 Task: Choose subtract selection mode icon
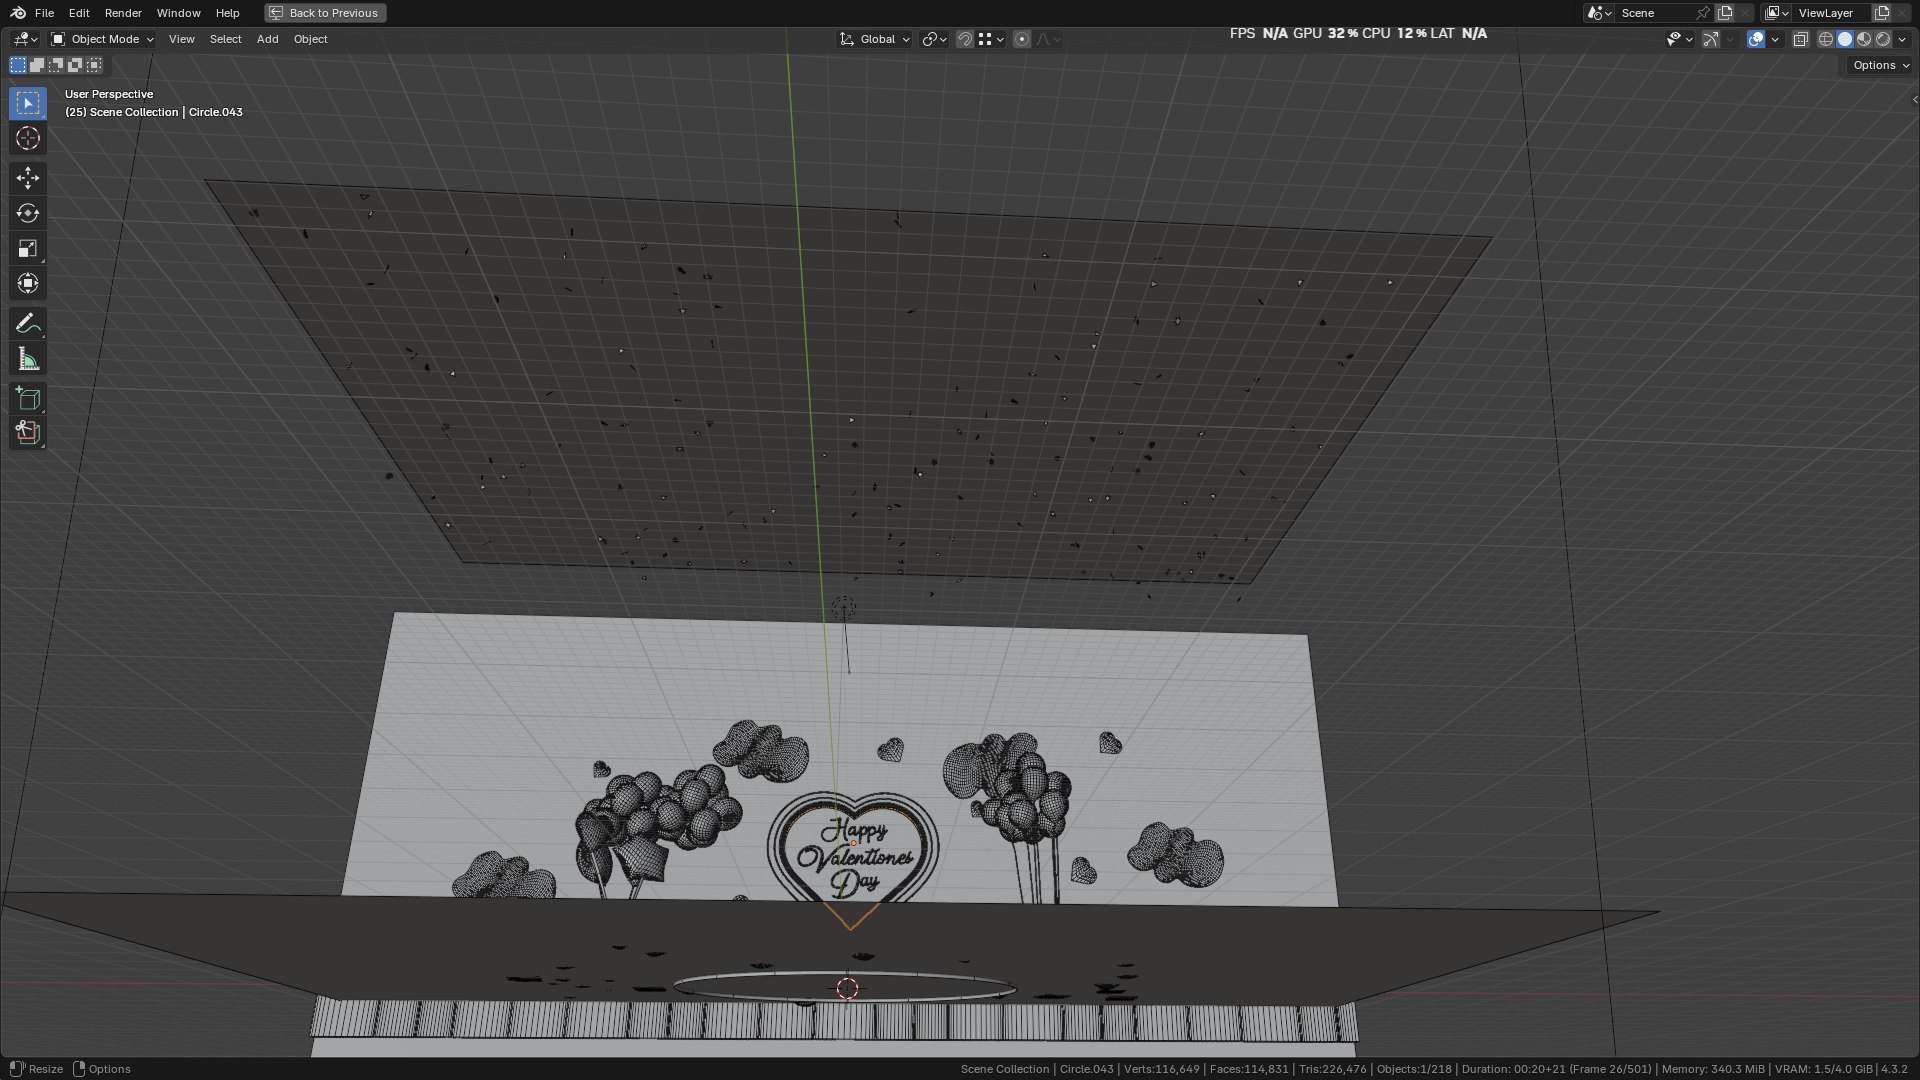[x=56, y=65]
